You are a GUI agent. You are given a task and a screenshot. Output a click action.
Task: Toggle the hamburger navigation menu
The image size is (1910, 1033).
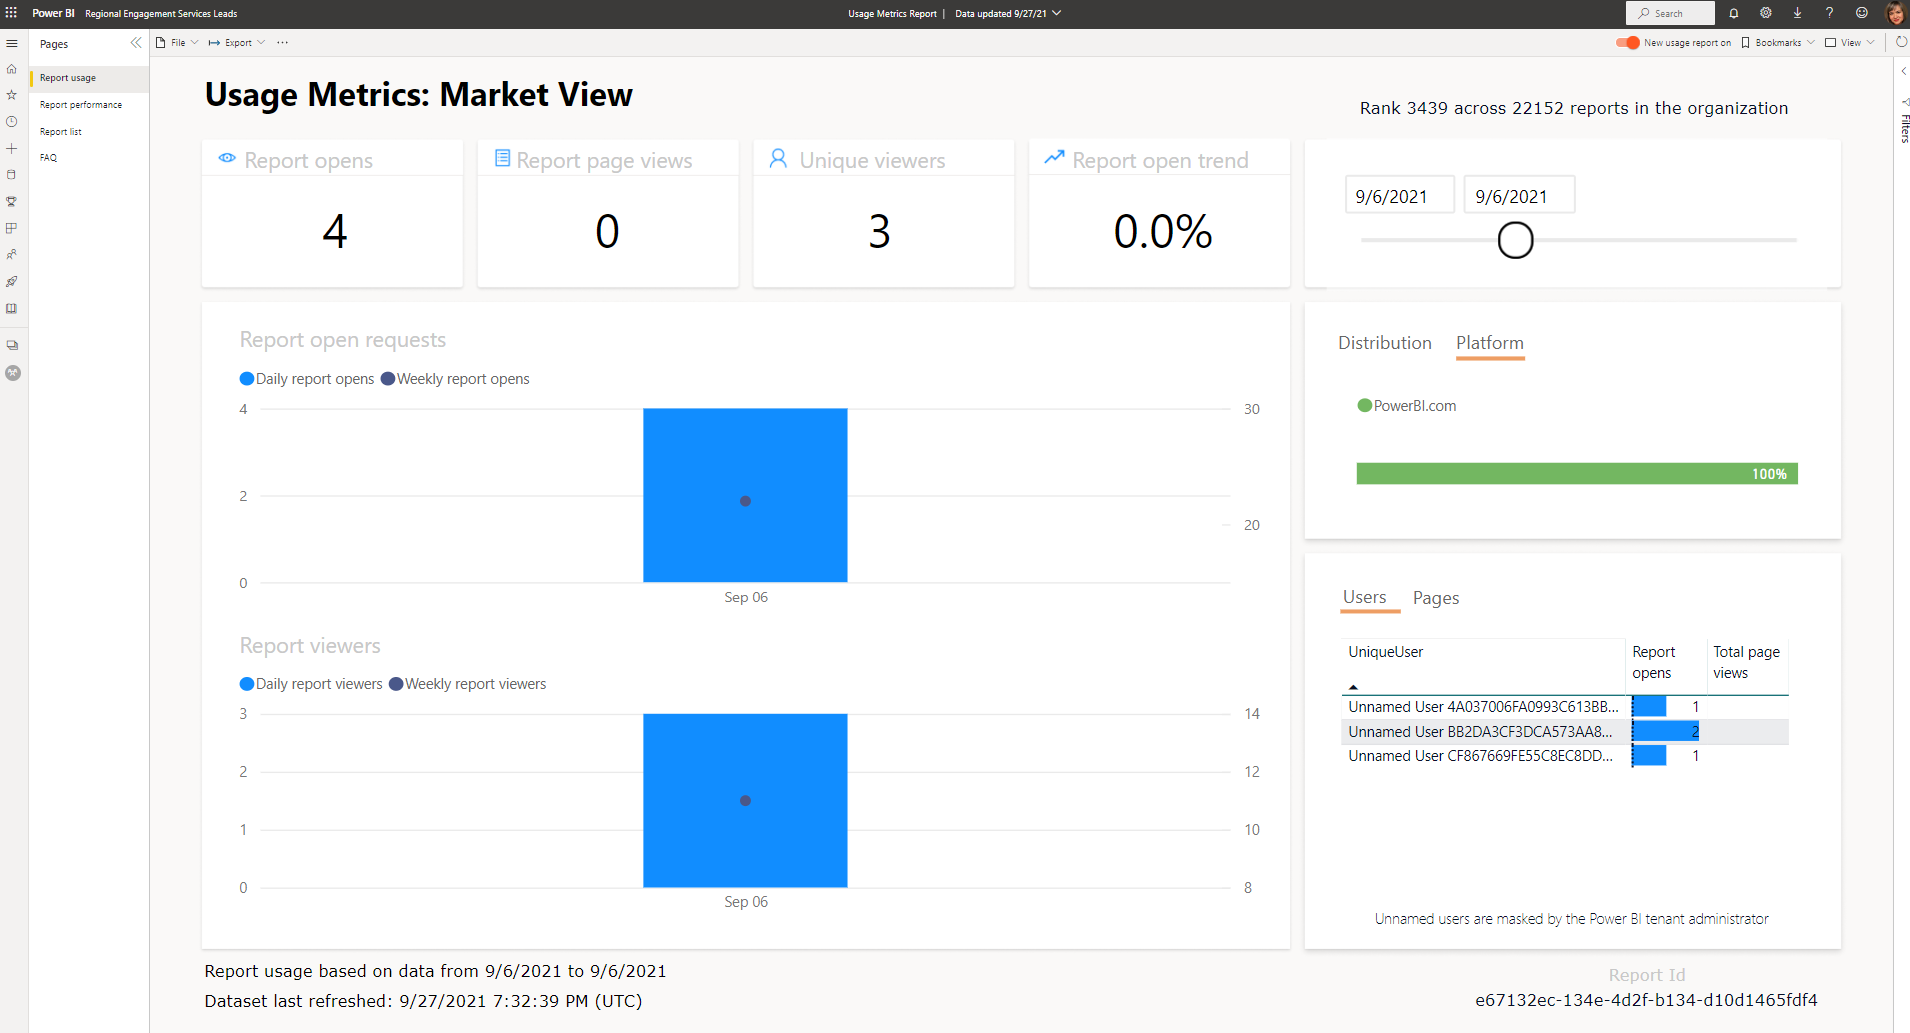point(12,44)
